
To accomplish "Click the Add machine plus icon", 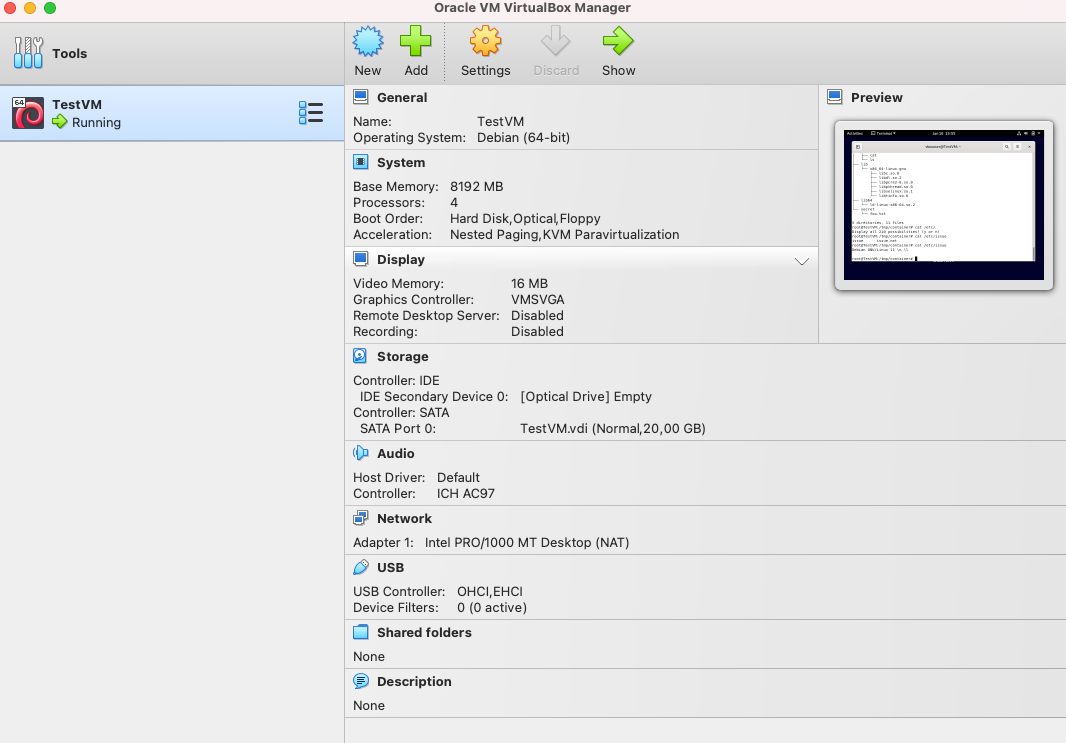I will [x=415, y=41].
